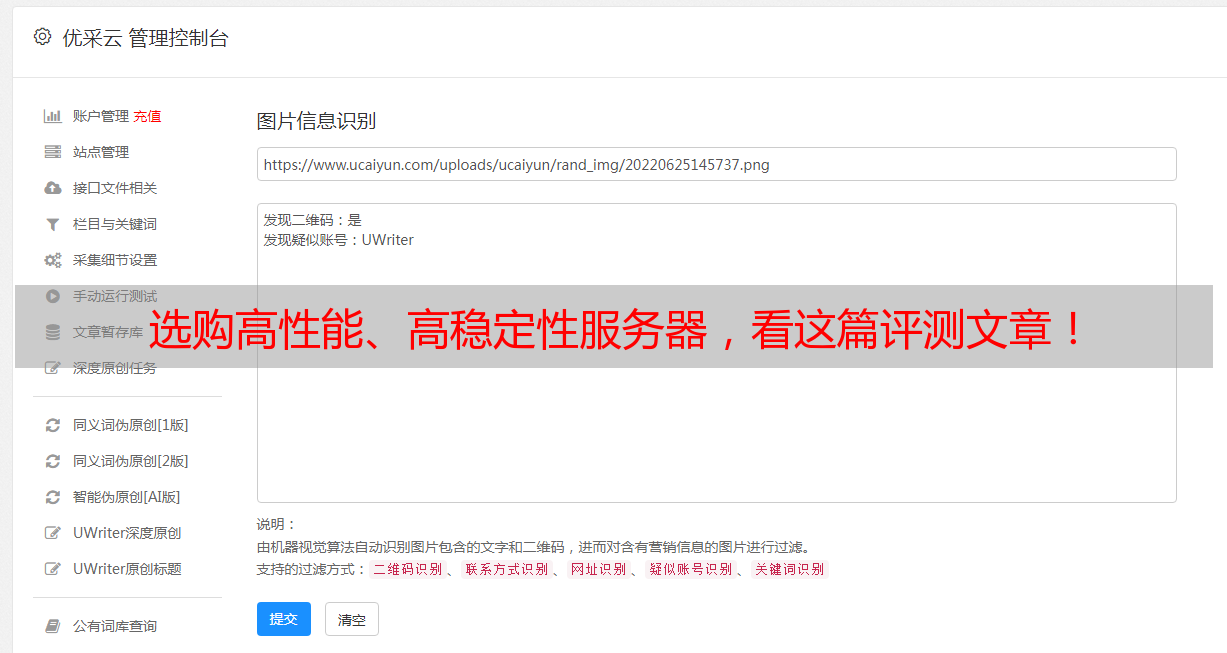Screen dimensions: 1227x653
Task: Click the refresh icon beside 同义词伪原创[2版]
Action: [53, 461]
